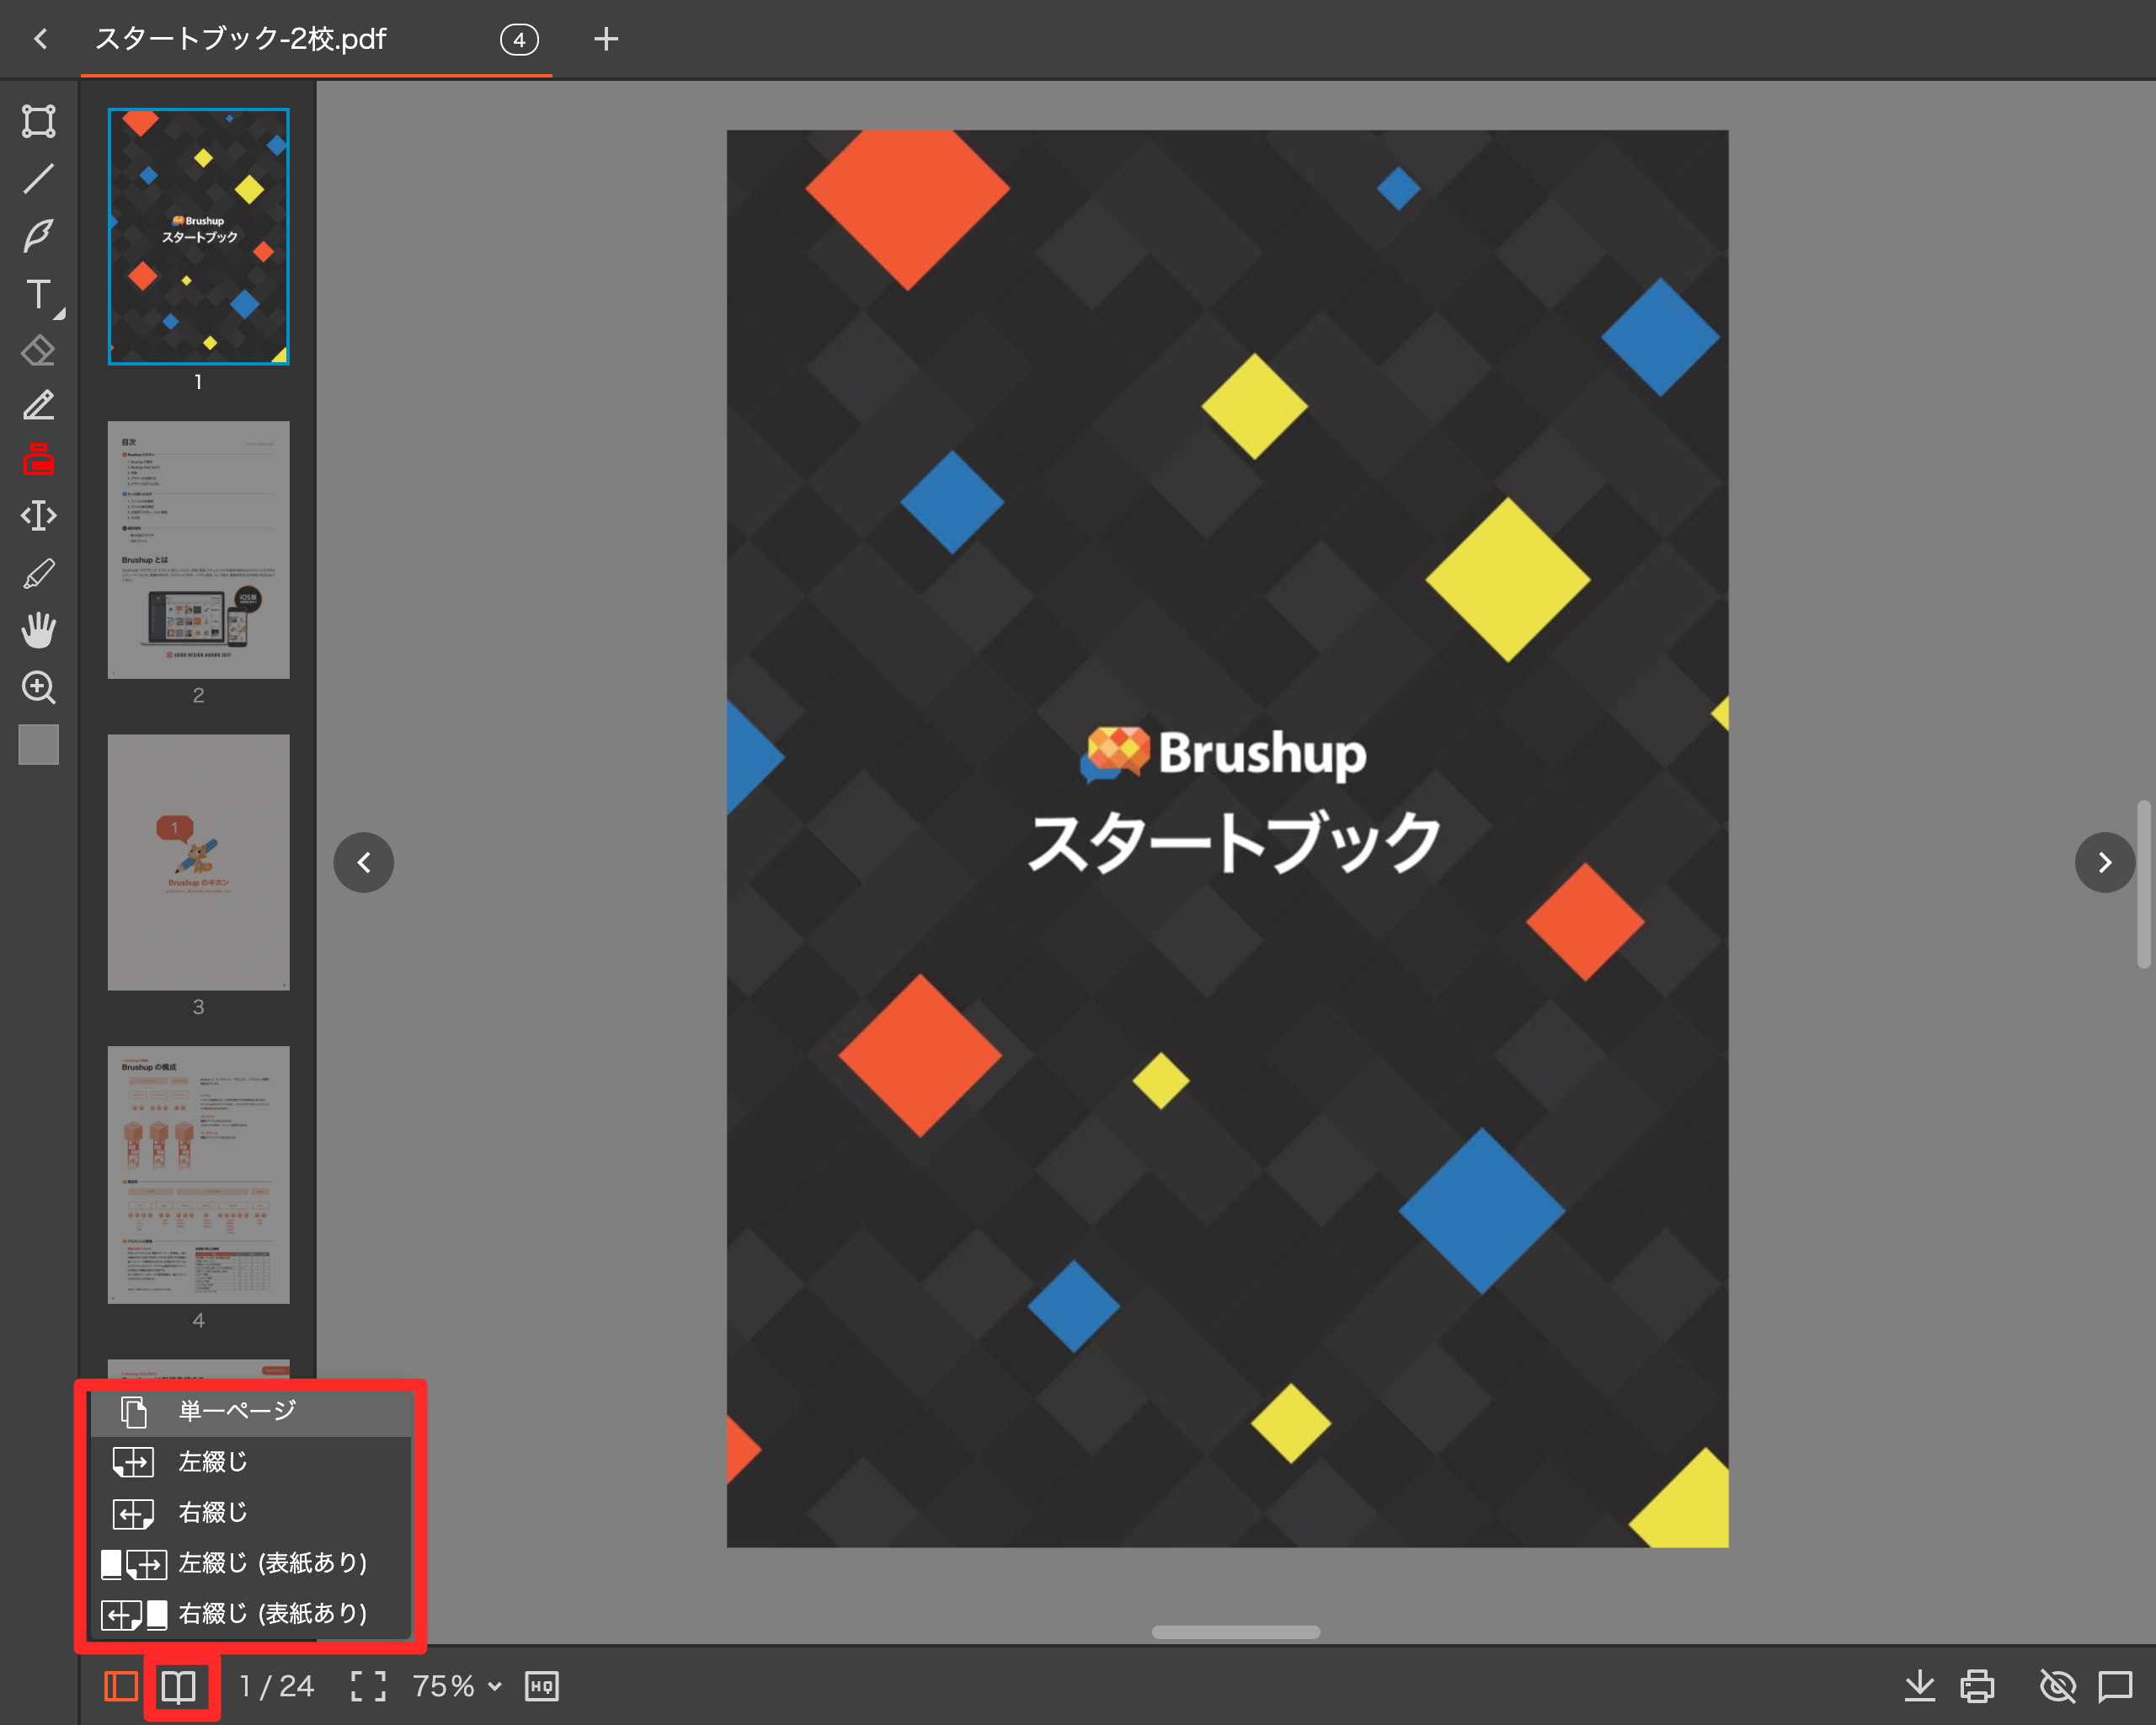Select the hand pan tool
2156x1725 pixels.
[39, 630]
